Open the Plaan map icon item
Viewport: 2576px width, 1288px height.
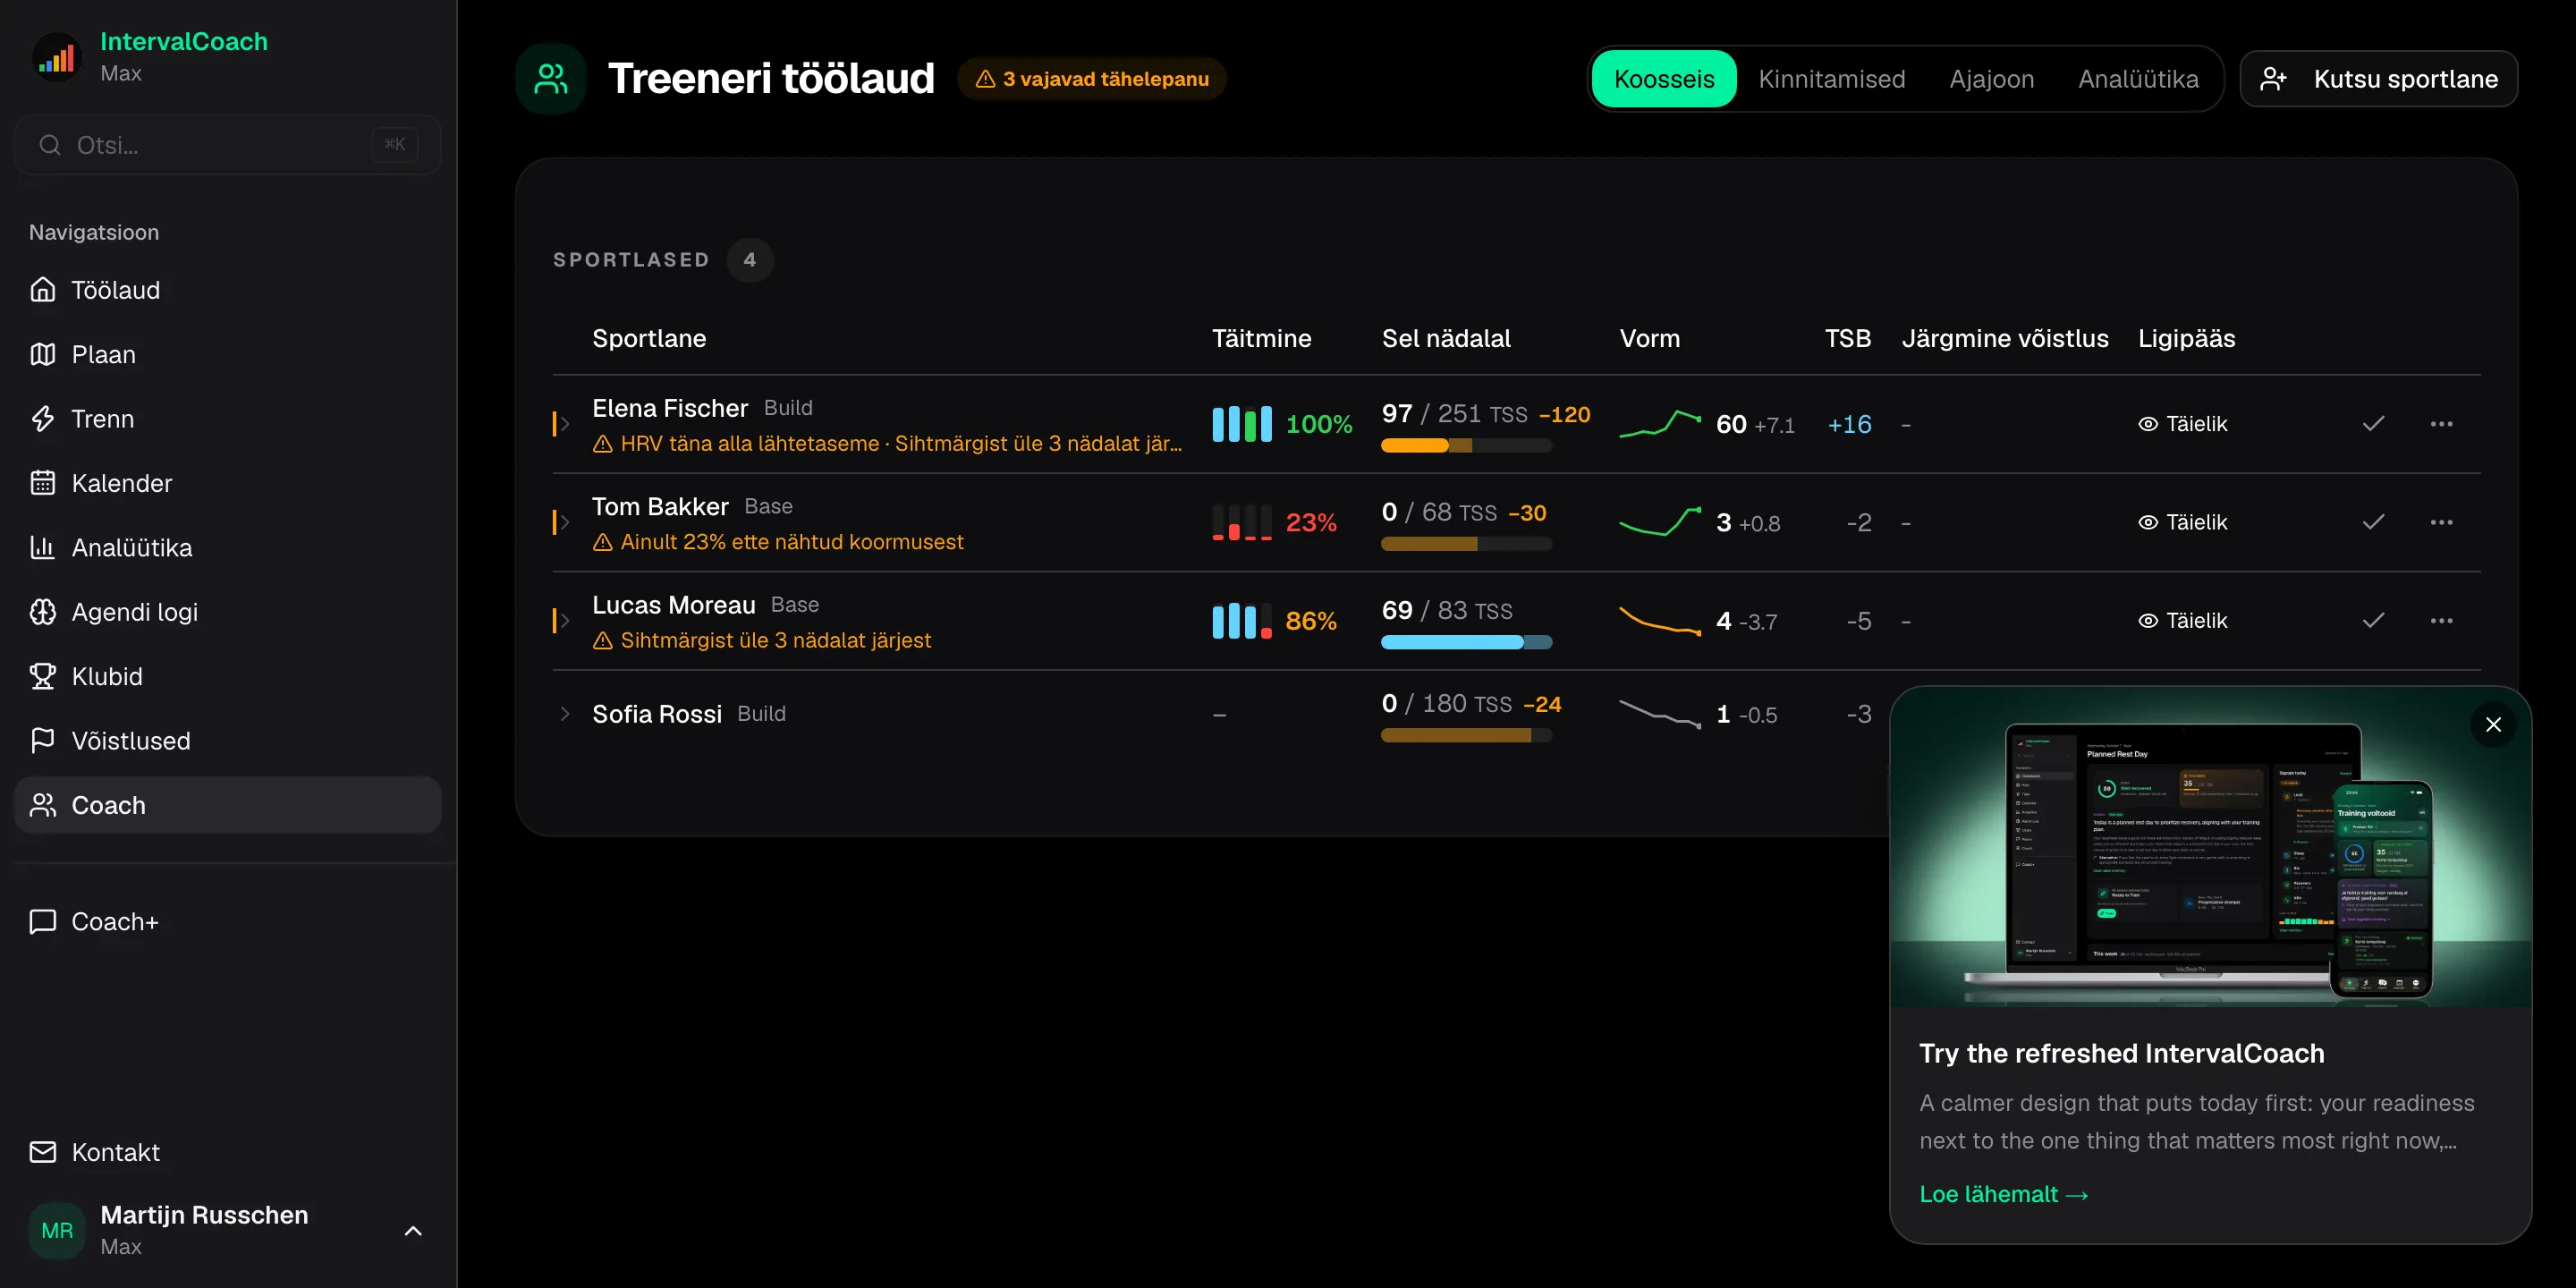[x=227, y=354]
